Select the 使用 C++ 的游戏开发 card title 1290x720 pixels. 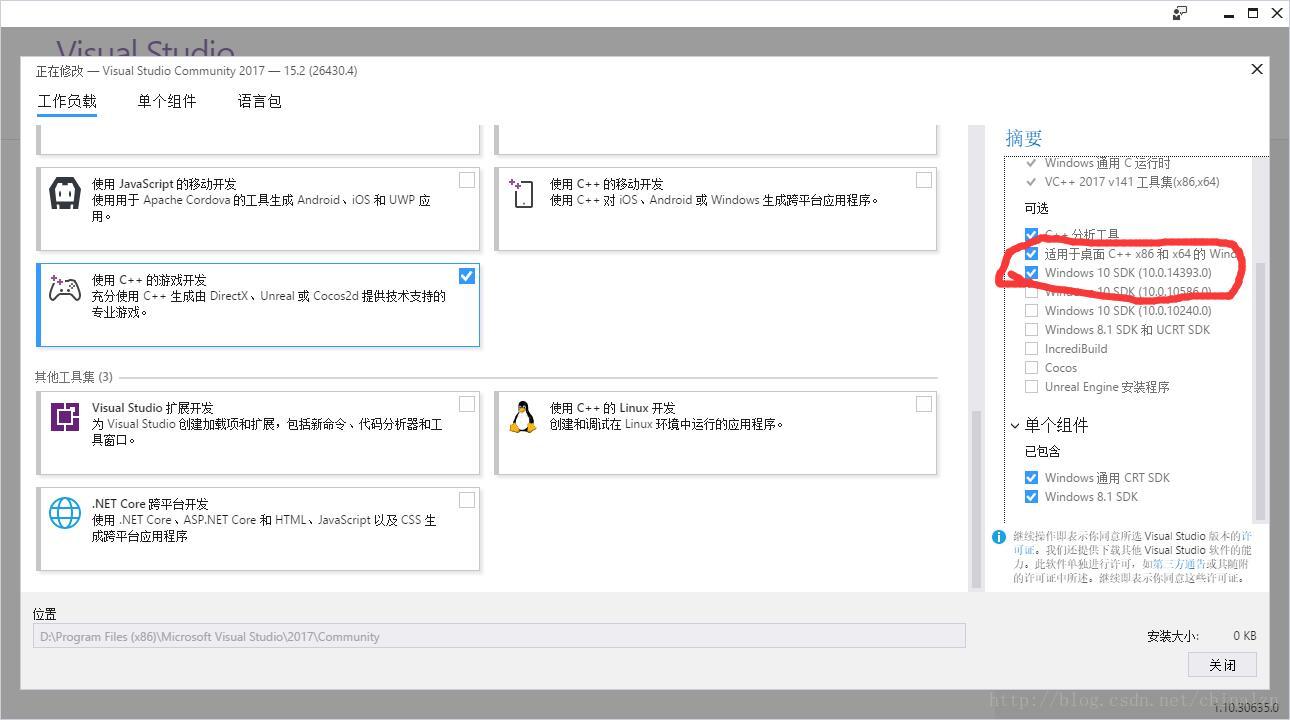[x=149, y=280]
